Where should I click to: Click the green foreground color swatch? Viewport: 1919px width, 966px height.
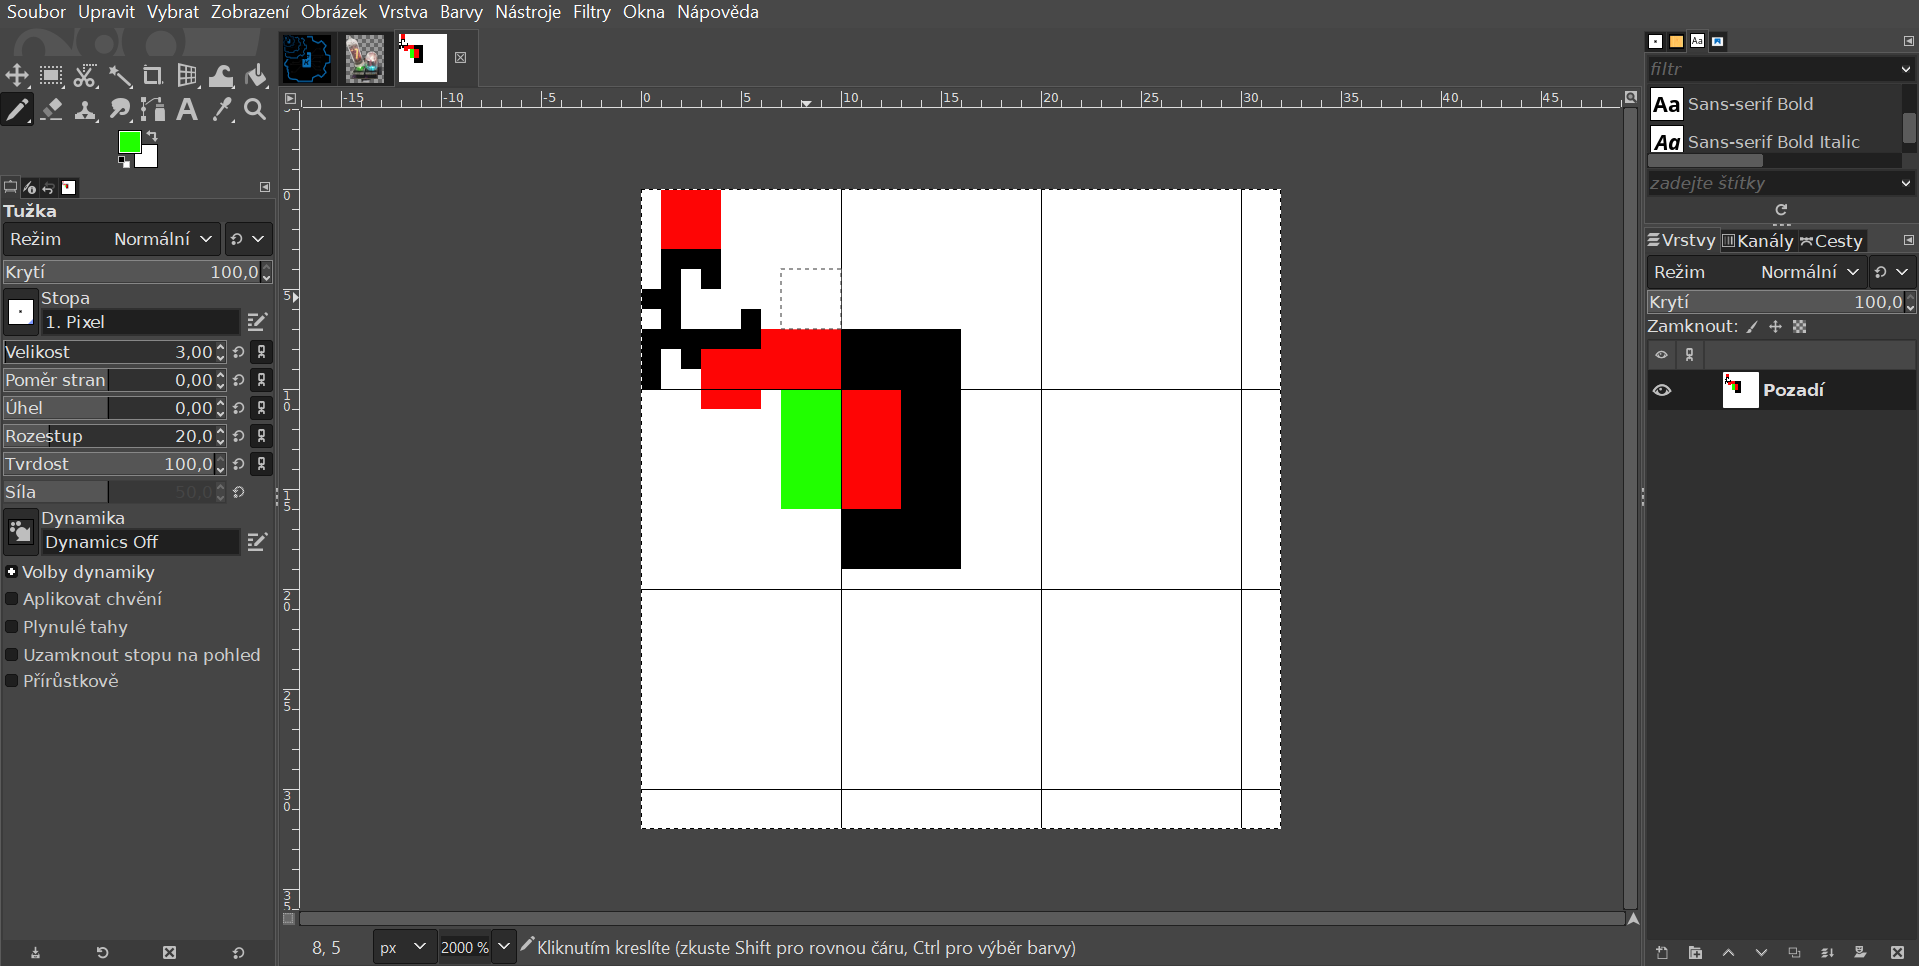tap(129, 142)
